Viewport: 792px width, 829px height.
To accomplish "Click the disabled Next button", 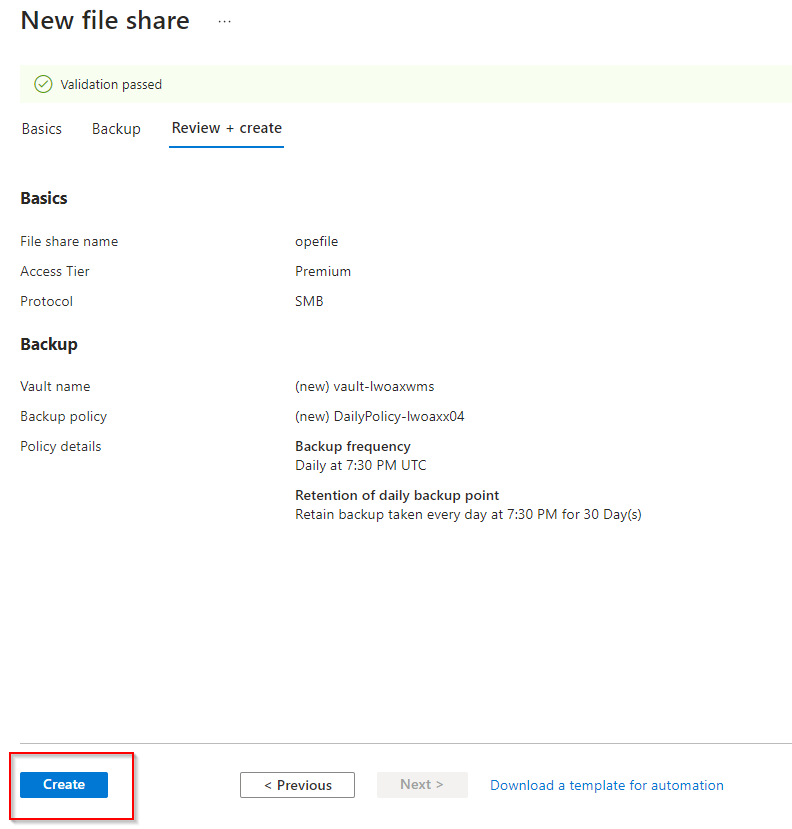I will pos(422,785).
